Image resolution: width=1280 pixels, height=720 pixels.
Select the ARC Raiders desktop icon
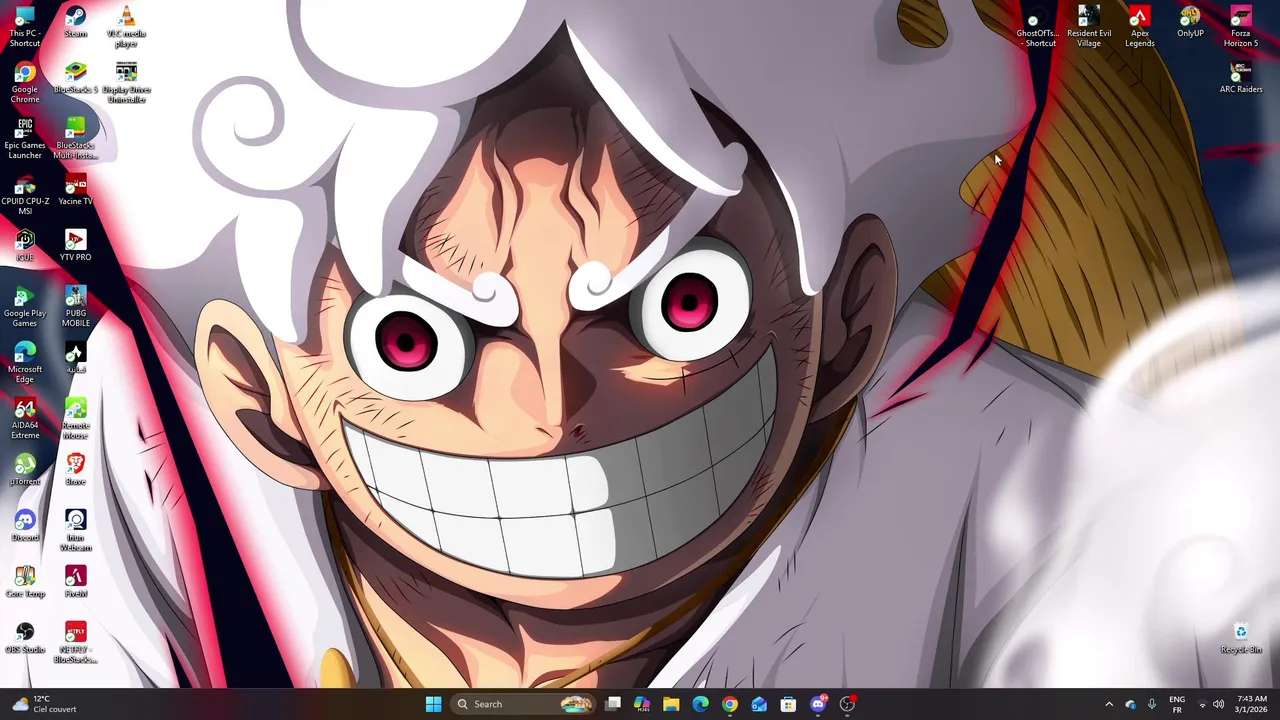[x=1241, y=78]
